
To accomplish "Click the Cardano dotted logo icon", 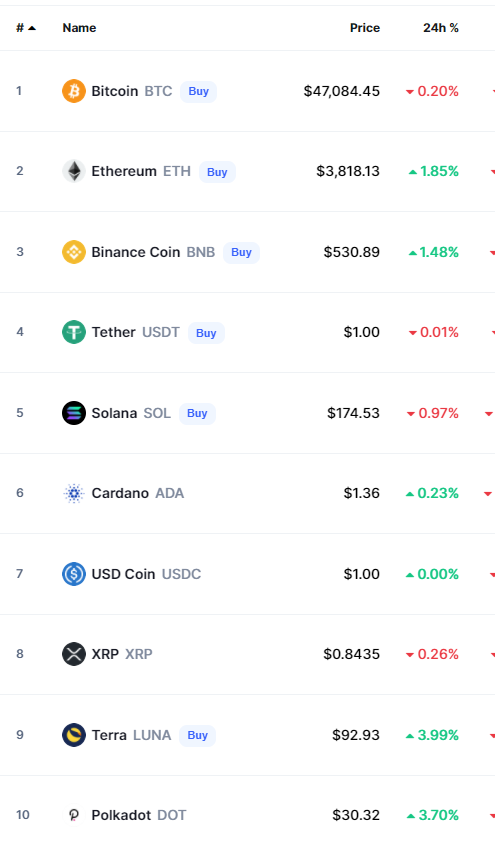I will tap(74, 493).
